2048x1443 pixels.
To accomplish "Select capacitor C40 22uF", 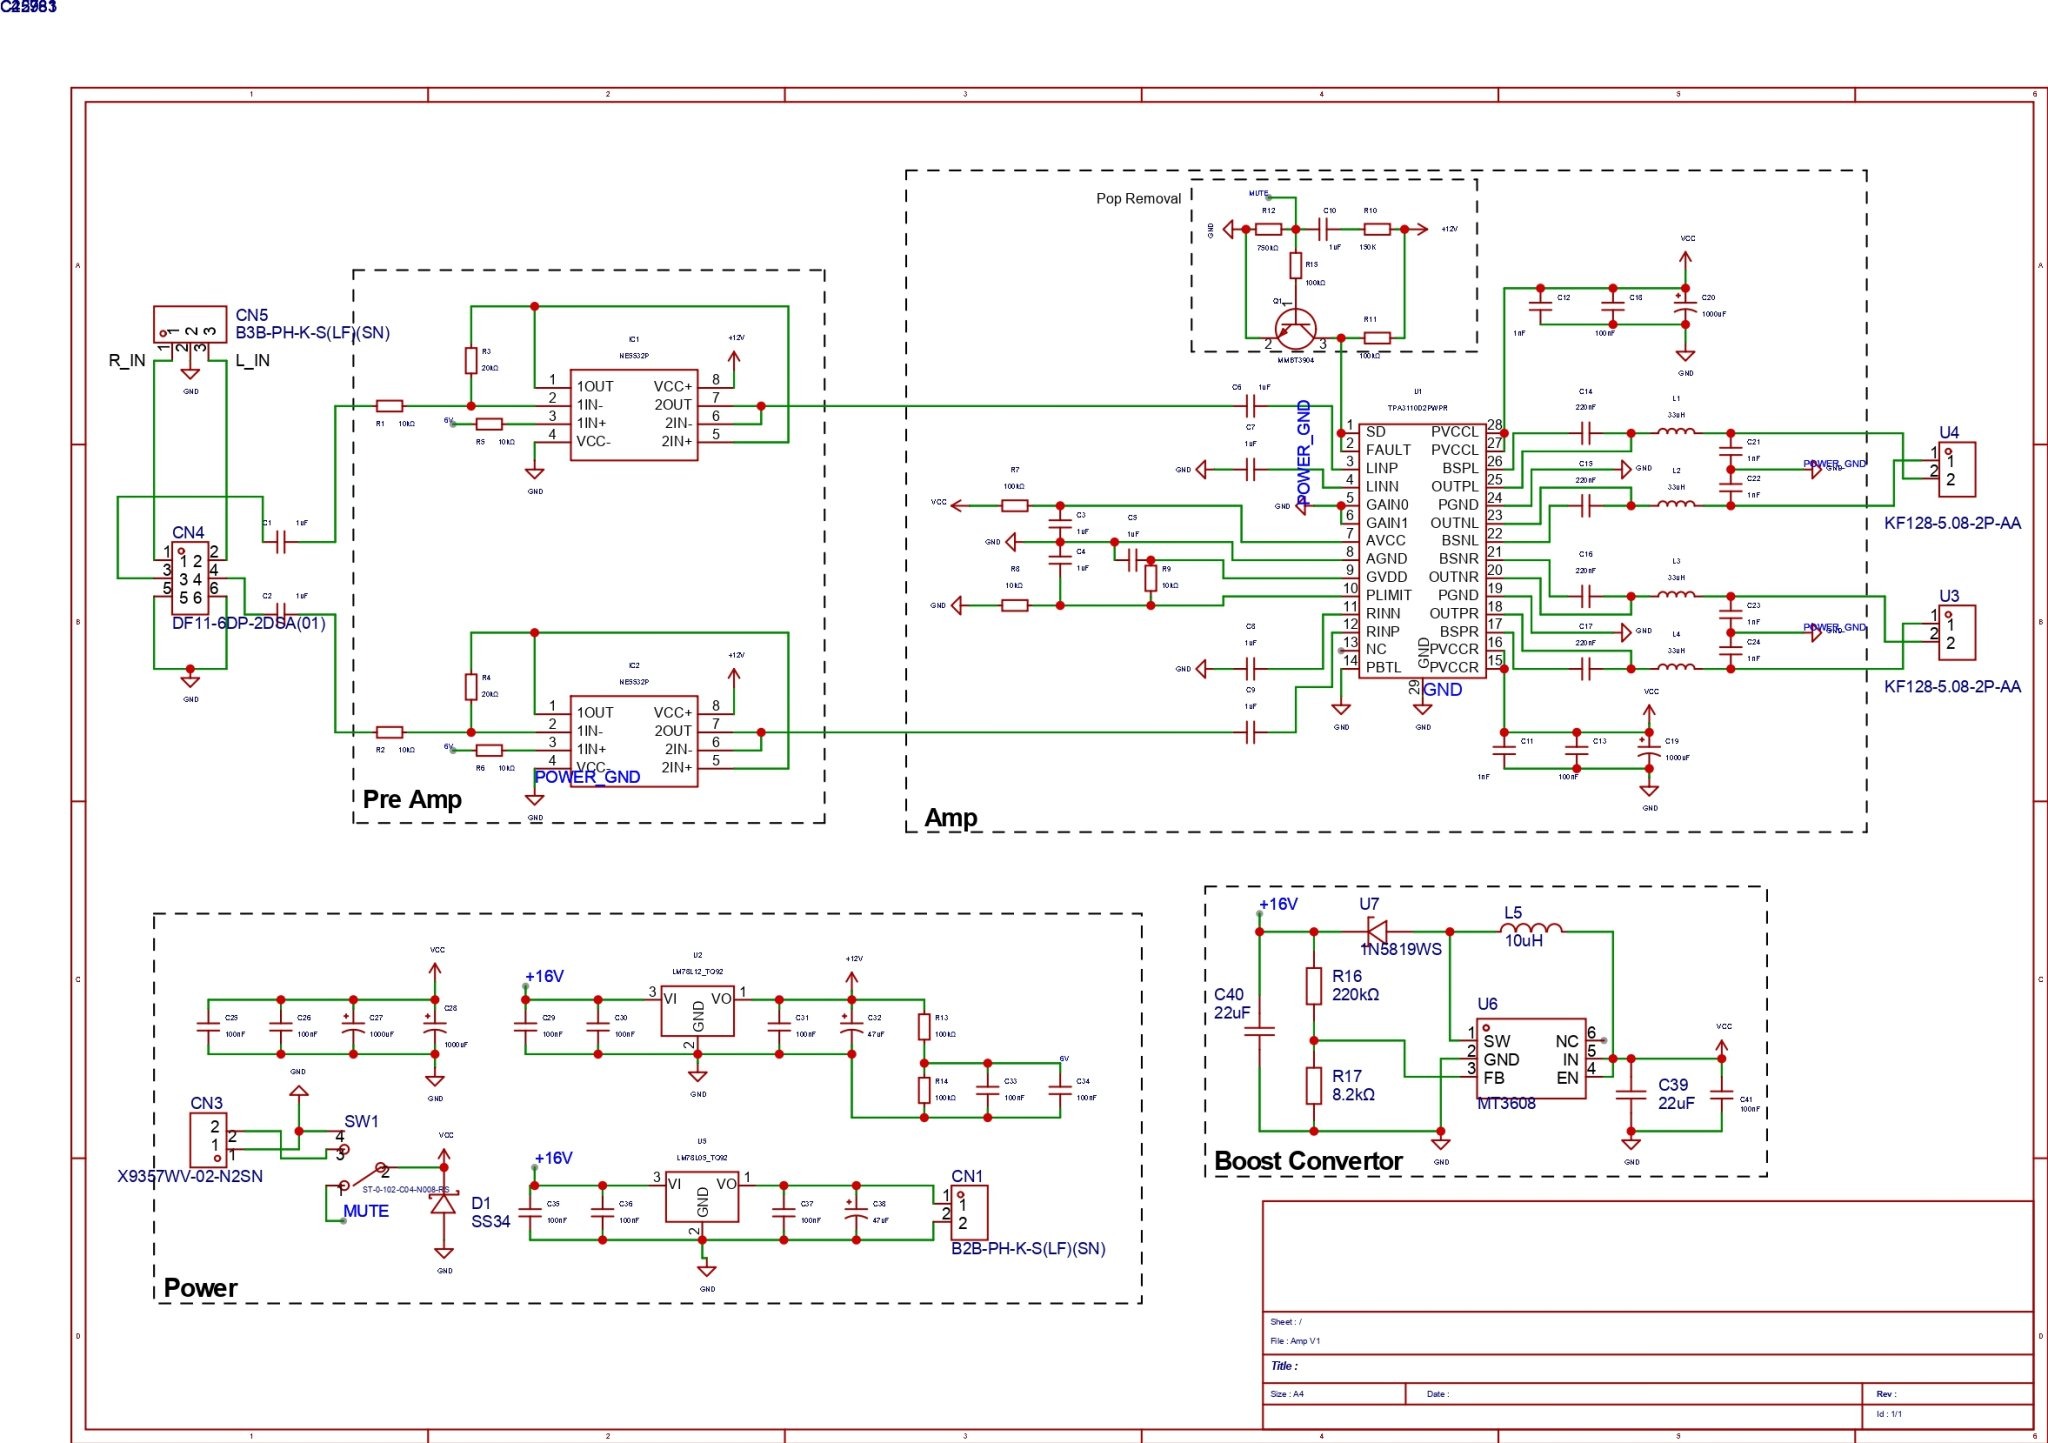I will 1260,1030.
